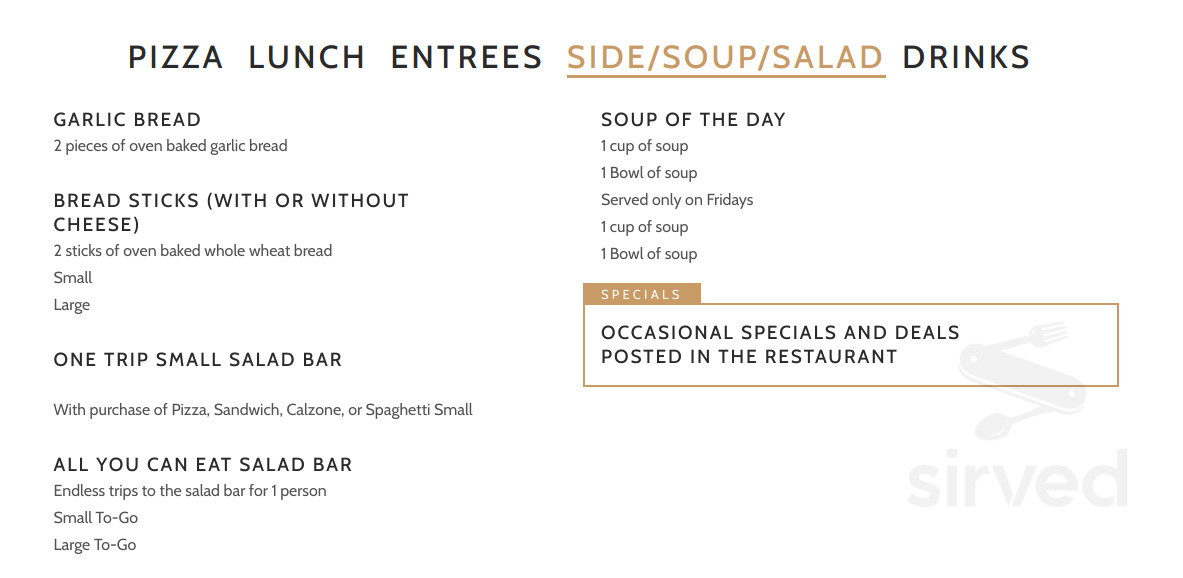Select the Soup of the Day heading
This screenshot has height=578, width=1183.
(693, 119)
